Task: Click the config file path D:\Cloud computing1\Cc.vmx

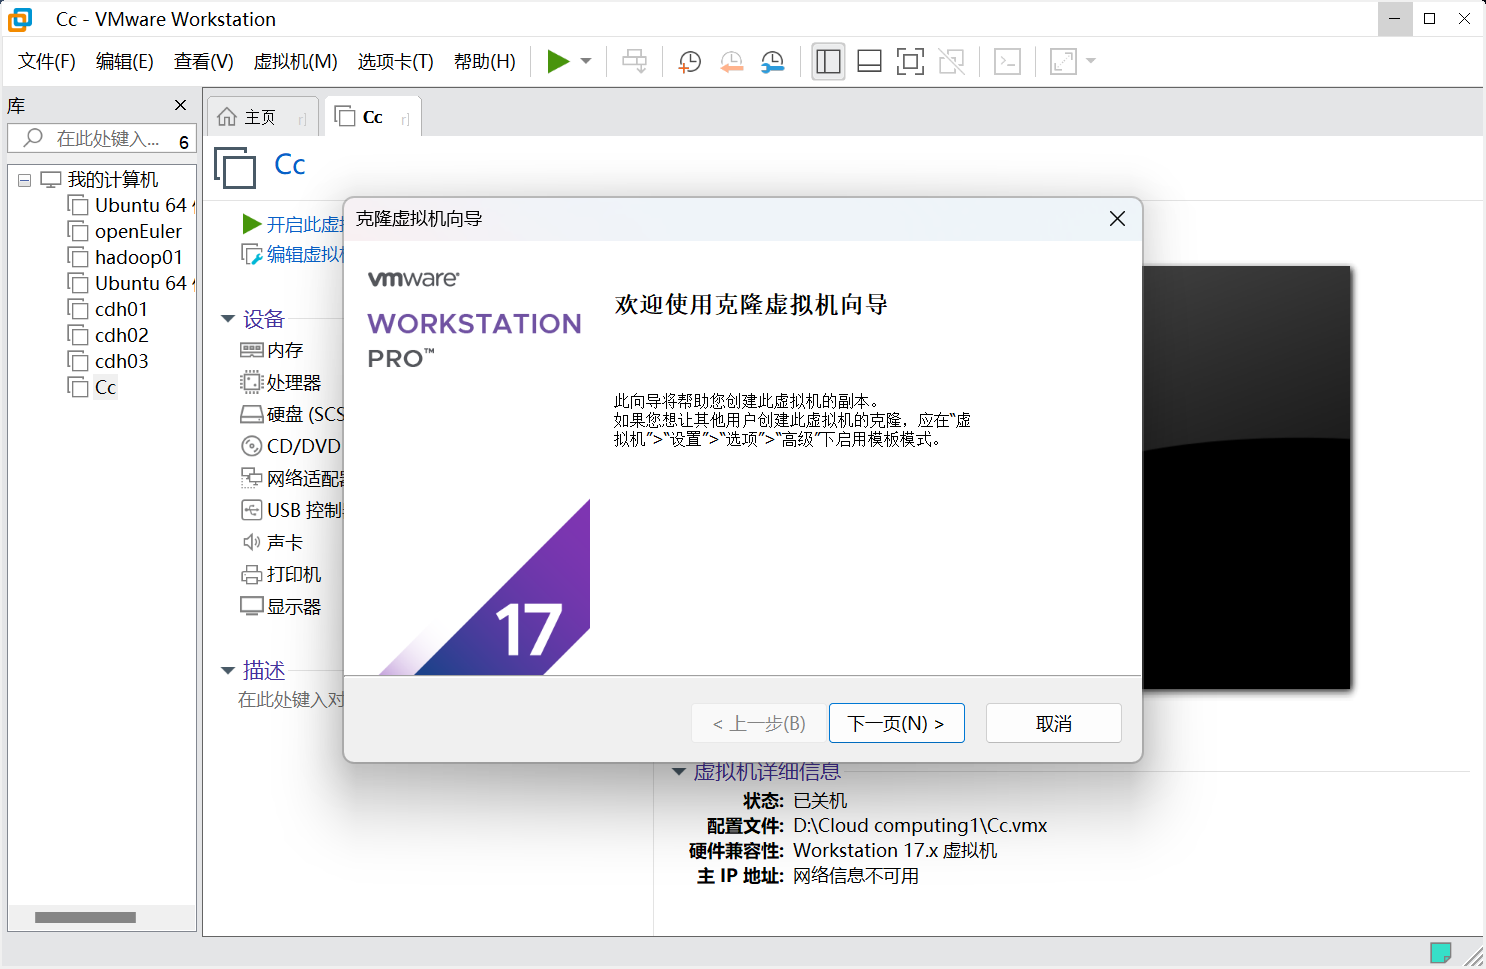Action: tap(920, 826)
